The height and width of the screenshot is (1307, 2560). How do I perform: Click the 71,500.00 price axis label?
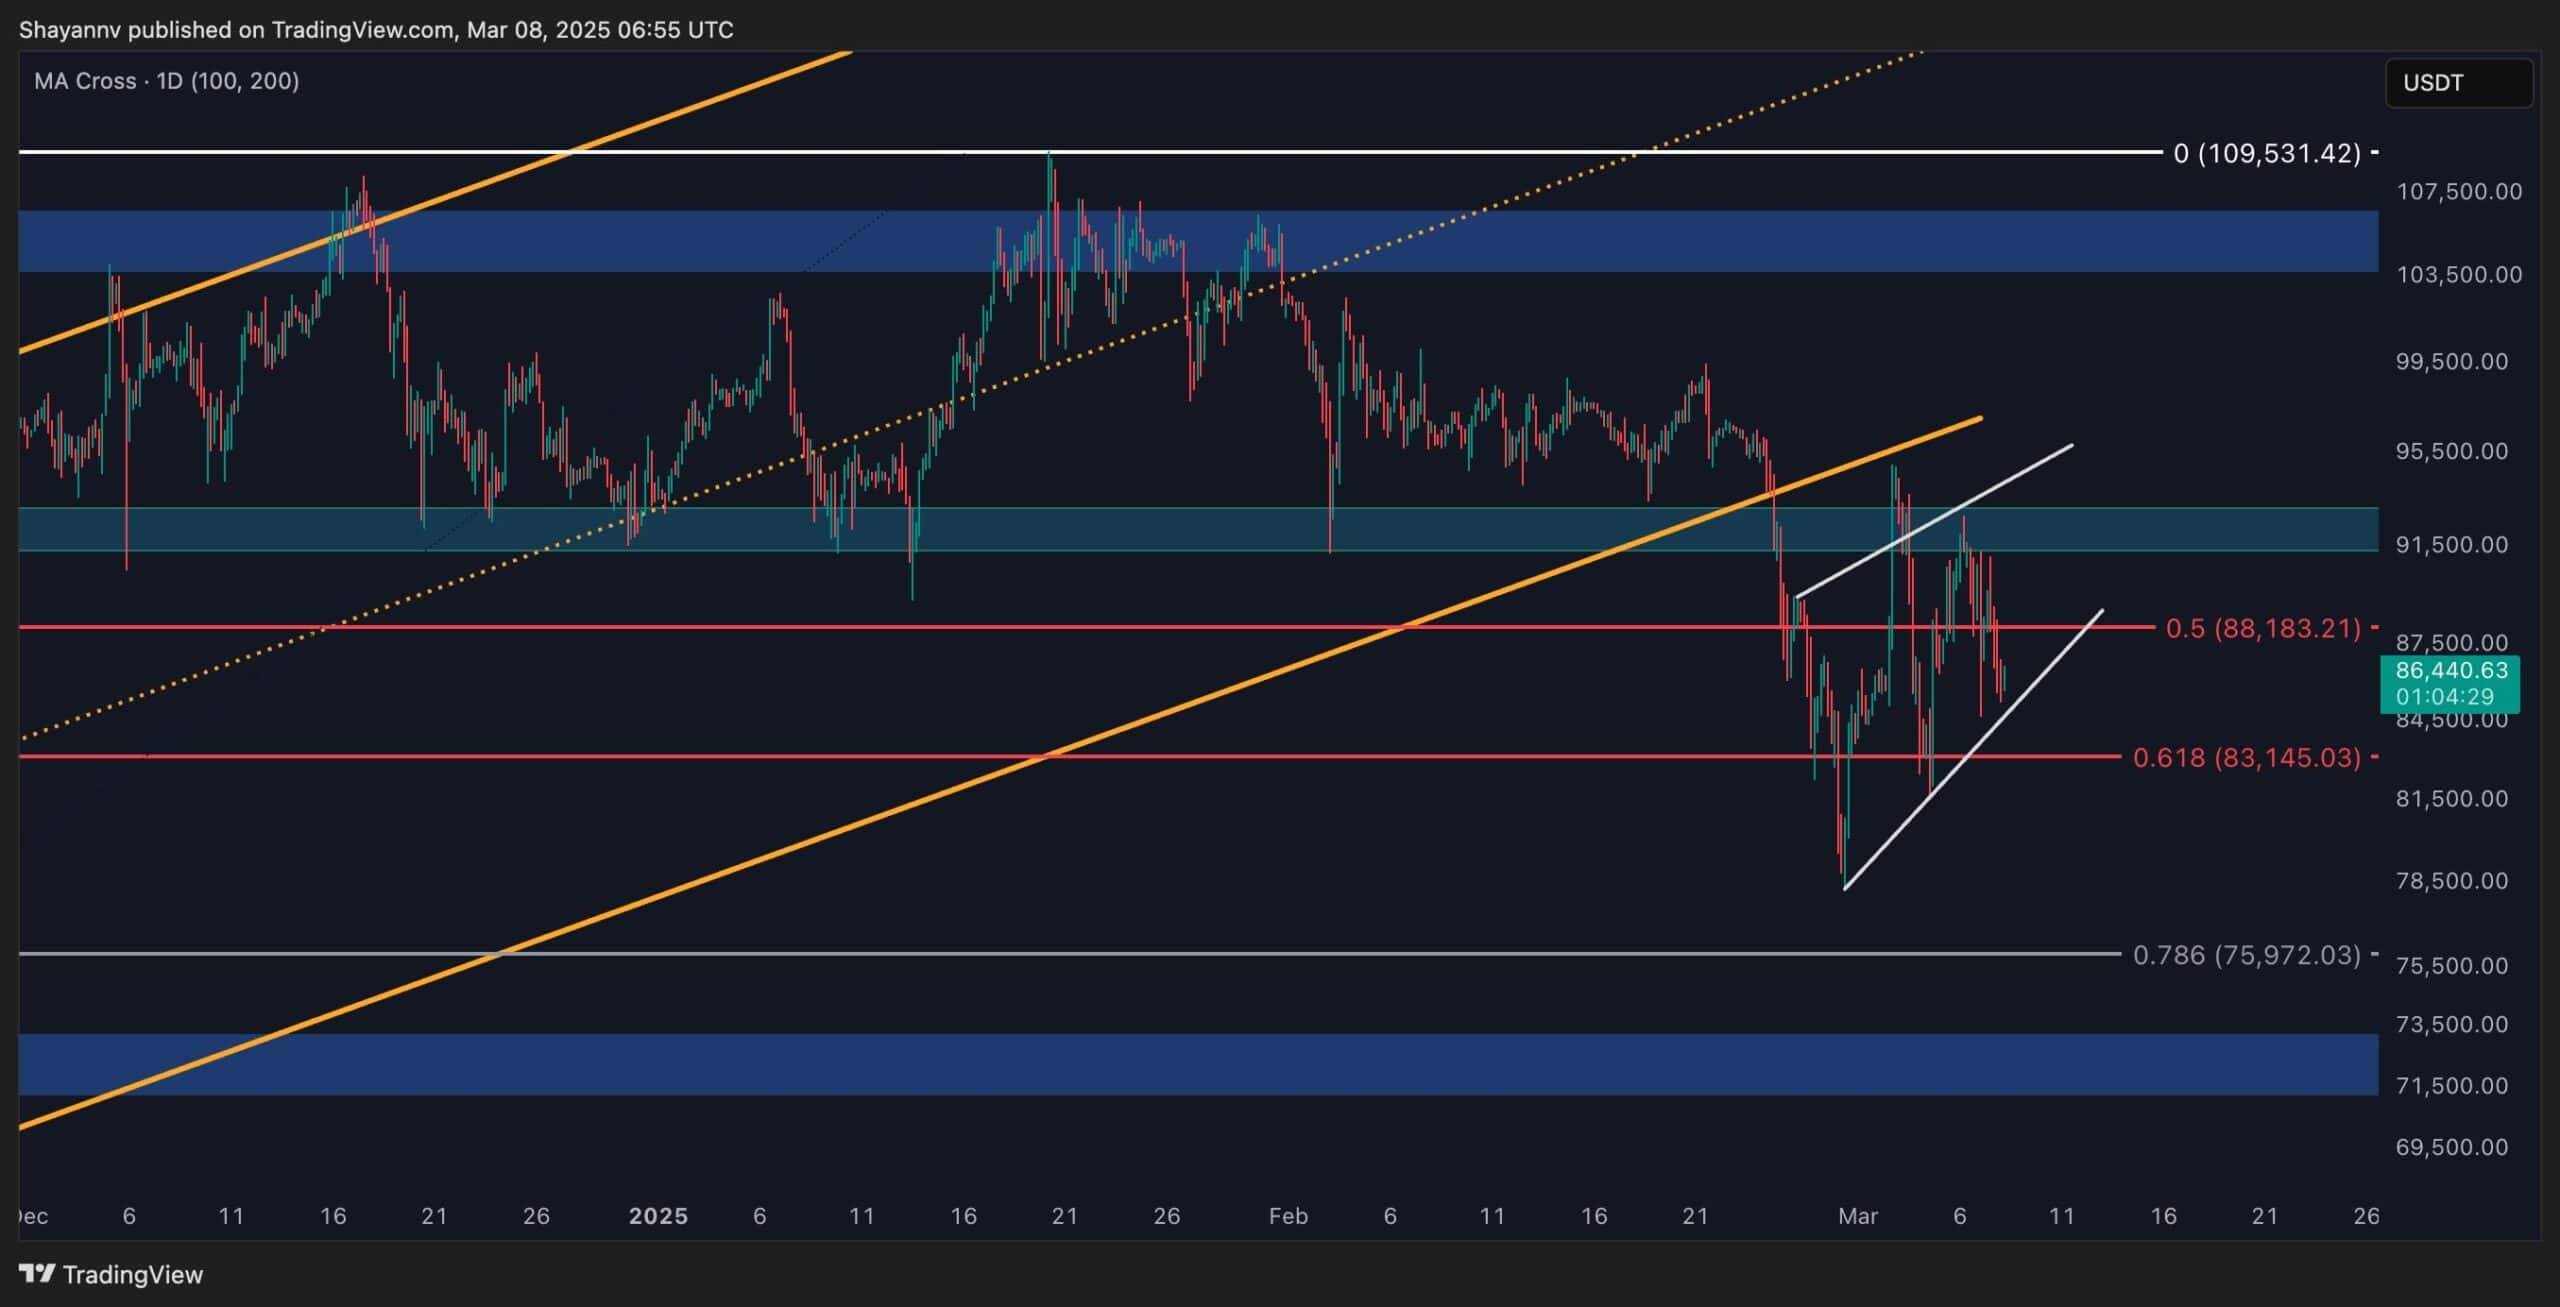[2451, 1085]
